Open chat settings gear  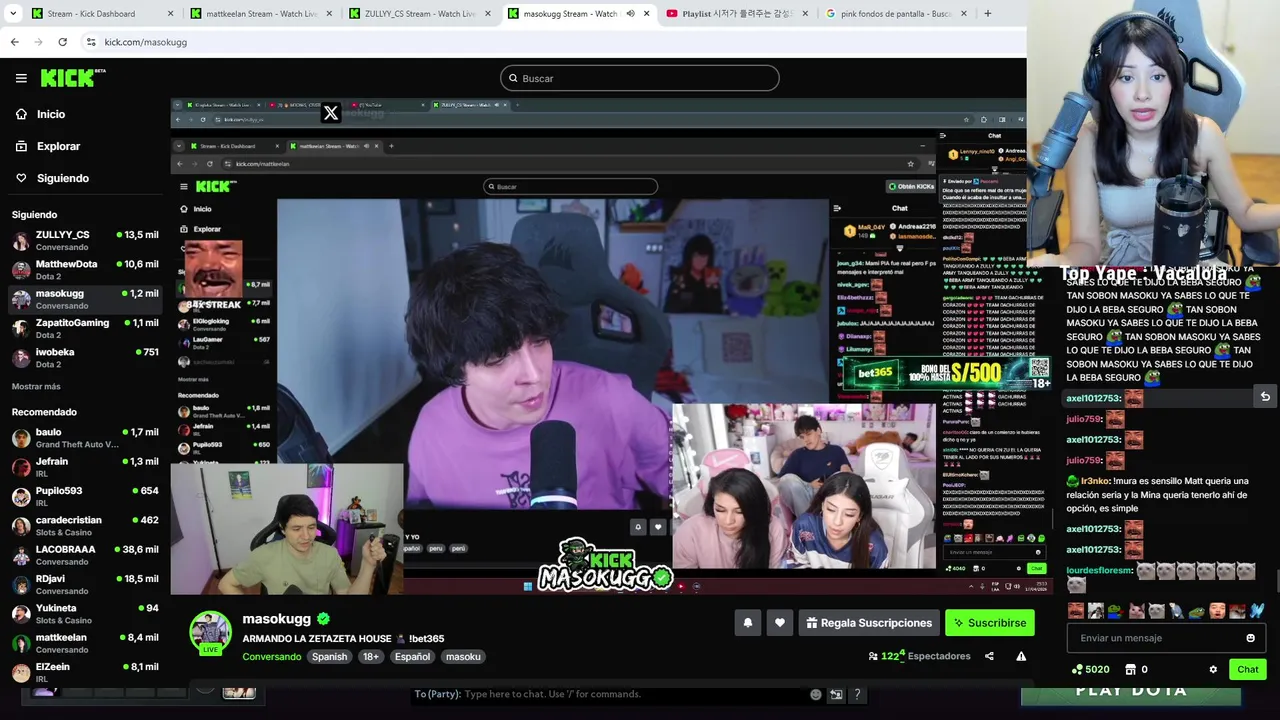(1213, 670)
